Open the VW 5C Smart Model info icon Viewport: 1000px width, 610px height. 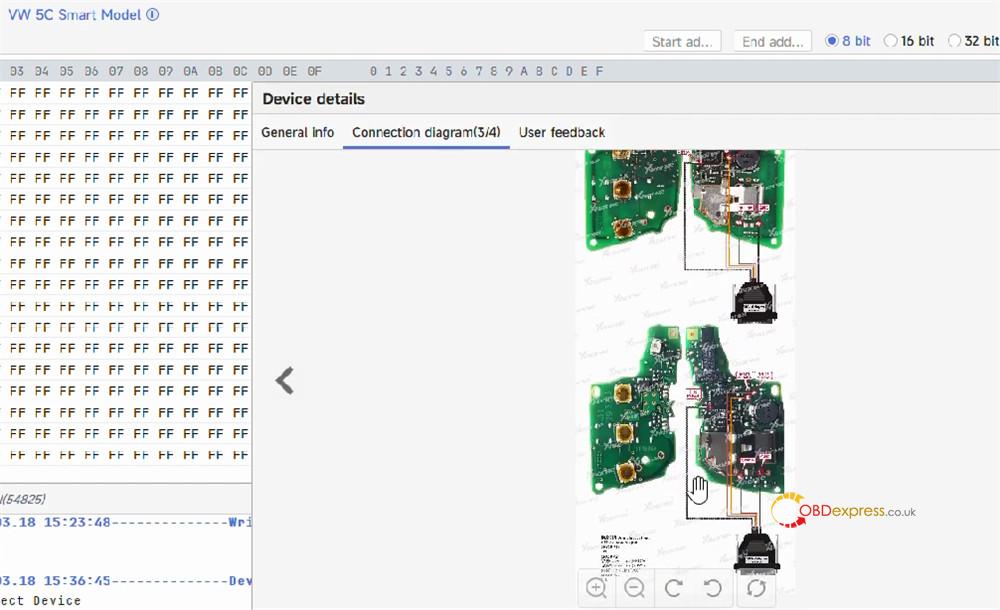tap(150, 14)
